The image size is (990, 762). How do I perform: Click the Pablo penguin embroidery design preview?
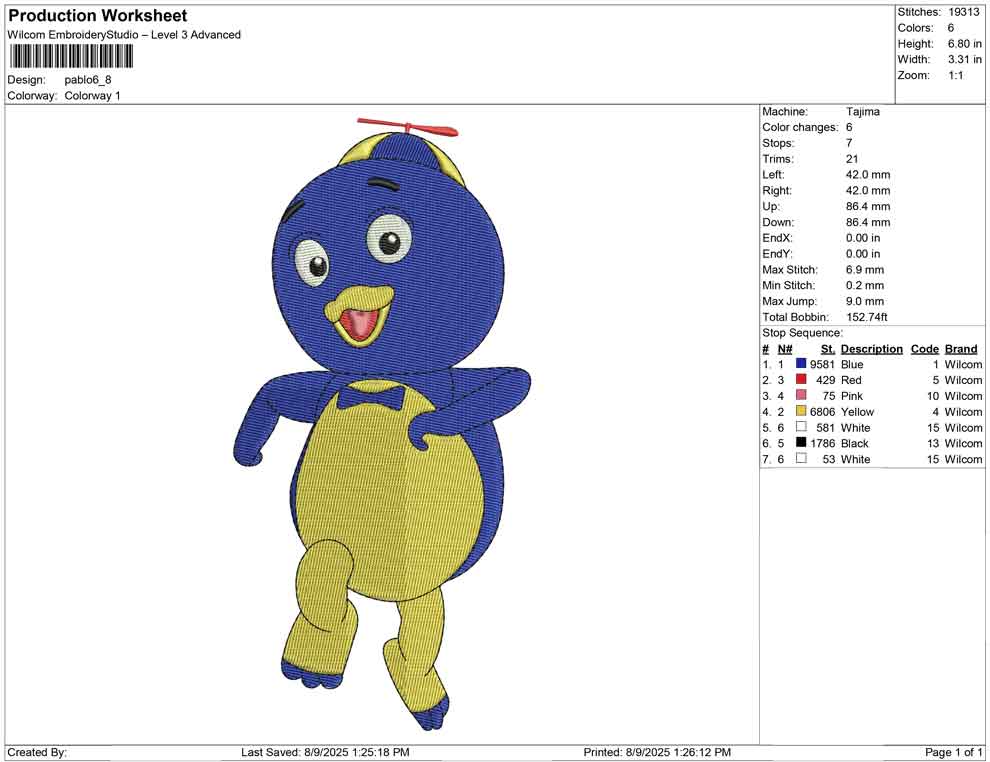coord(382,423)
